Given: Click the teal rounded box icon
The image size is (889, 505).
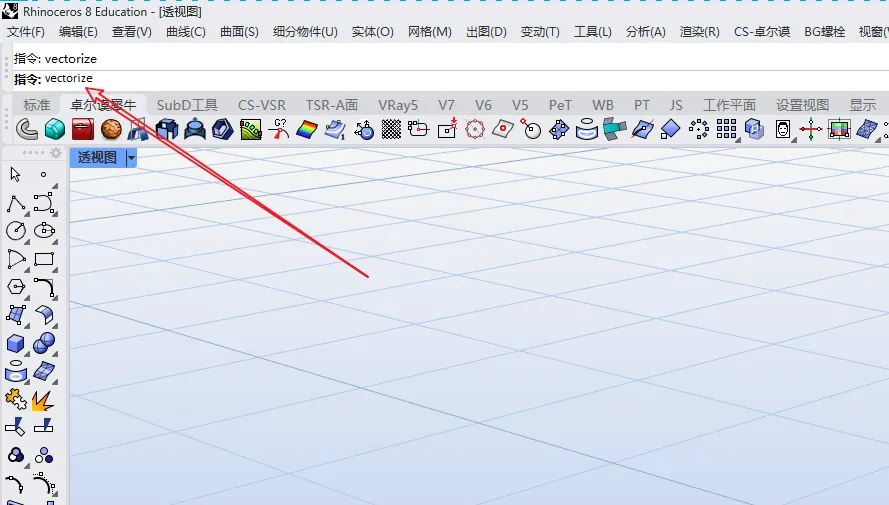Looking at the screenshot, I should click(x=55, y=129).
